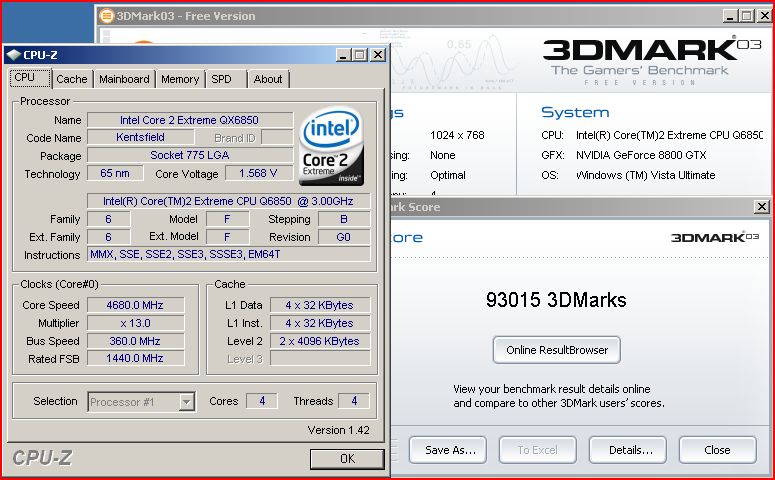Click the System heading in 3DMark03

575,112
